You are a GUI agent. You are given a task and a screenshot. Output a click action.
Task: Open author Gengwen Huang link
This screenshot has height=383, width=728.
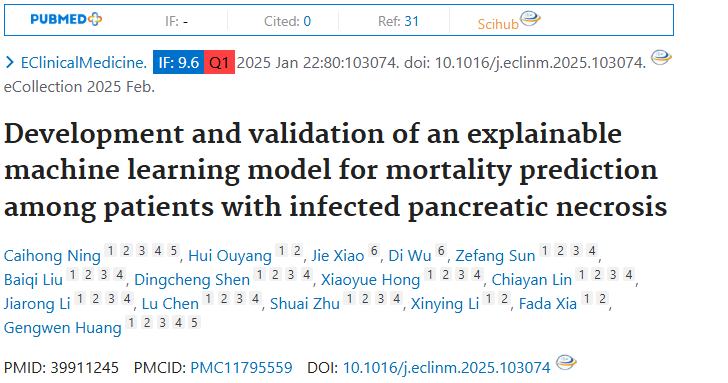click(63, 328)
